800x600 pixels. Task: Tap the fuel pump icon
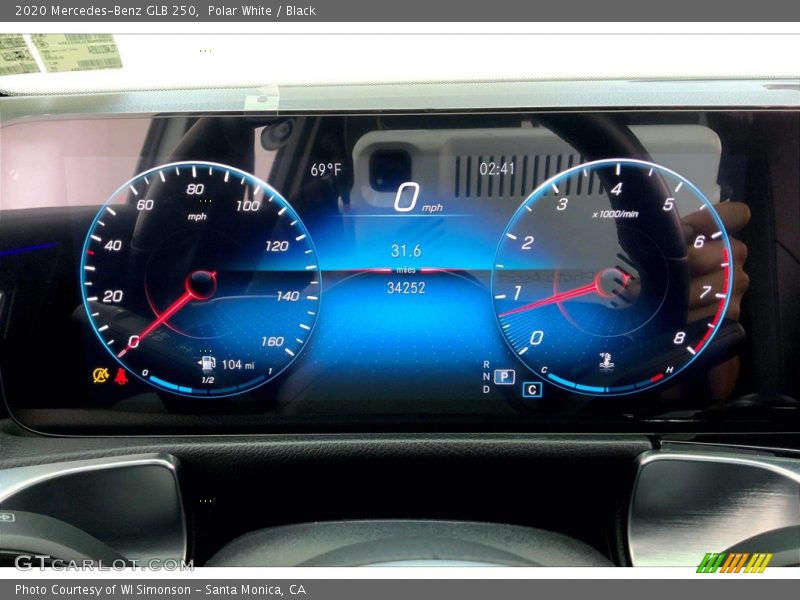(x=207, y=363)
